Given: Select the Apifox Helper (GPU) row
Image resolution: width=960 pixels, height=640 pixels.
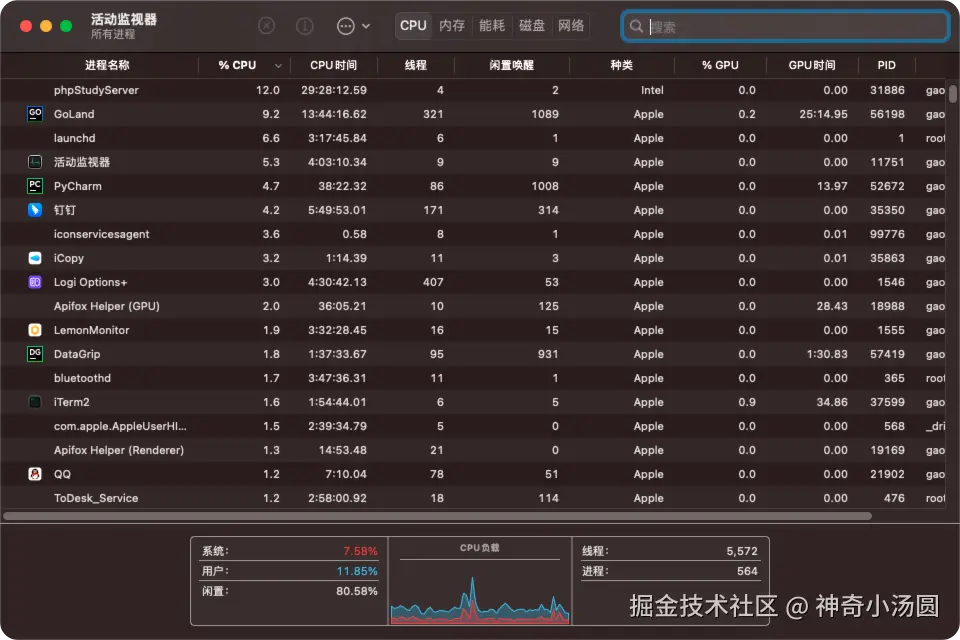Looking at the screenshot, I should [473, 306].
